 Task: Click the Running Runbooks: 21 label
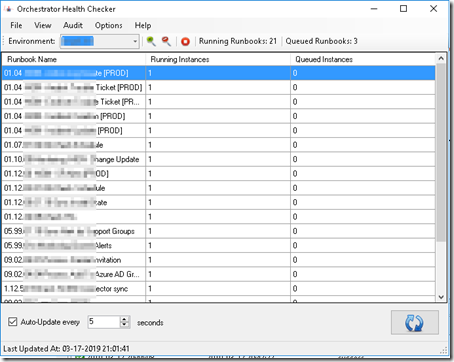tap(238, 41)
